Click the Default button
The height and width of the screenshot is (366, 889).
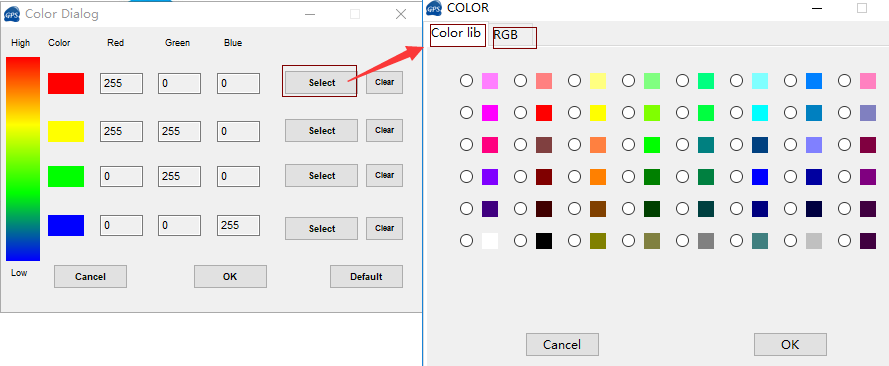click(x=366, y=276)
